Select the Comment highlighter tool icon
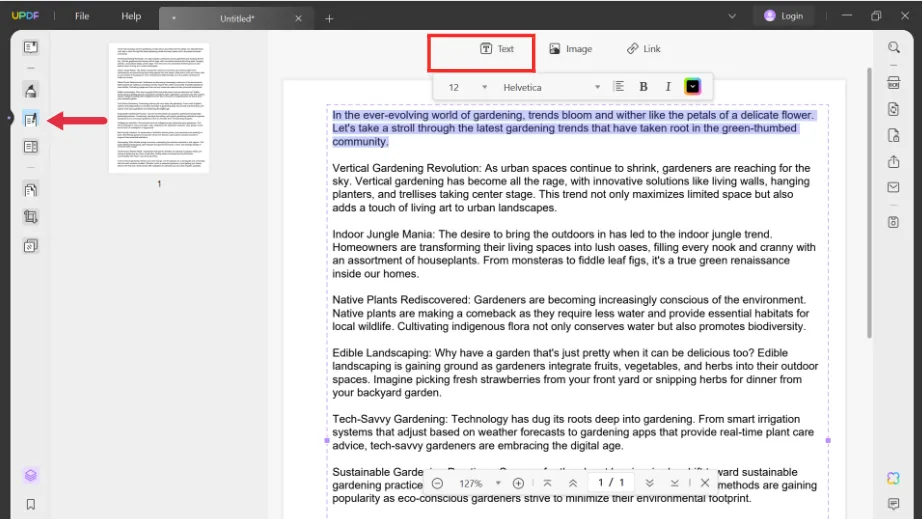Image resolution: width=922 pixels, height=519 pixels. [31, 91]
